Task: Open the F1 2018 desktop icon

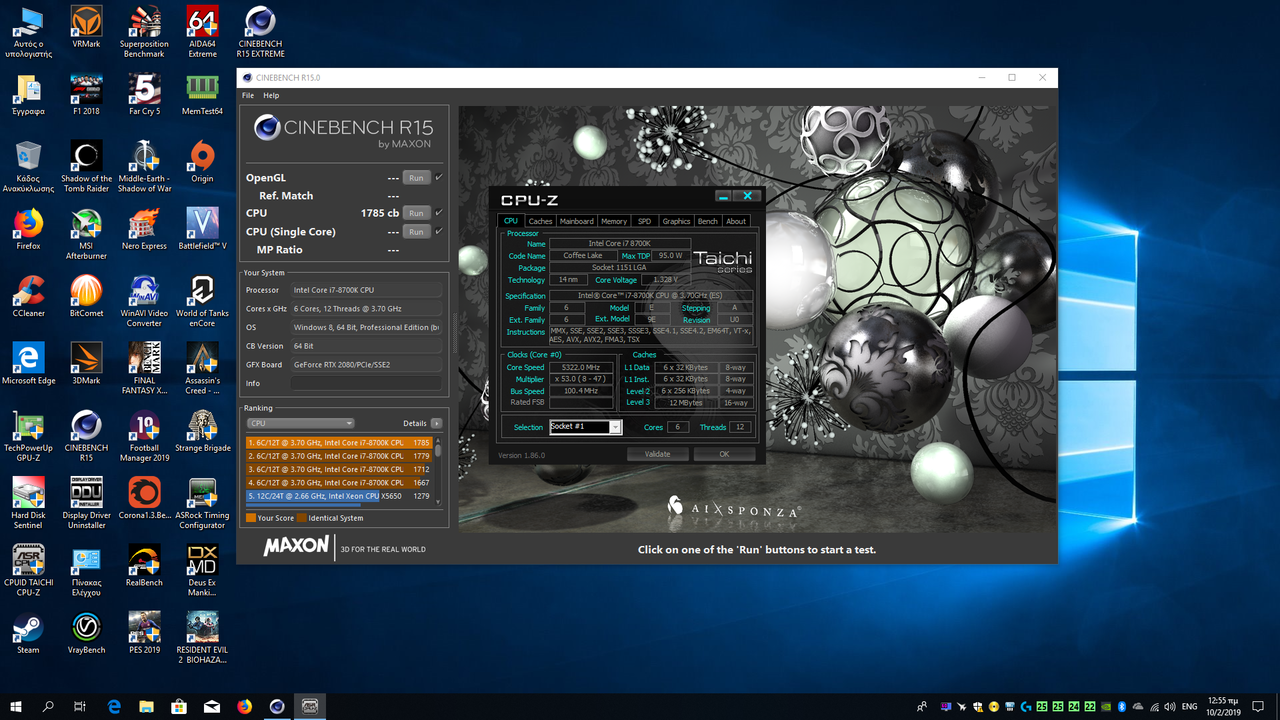Action: tap(86, 95)
